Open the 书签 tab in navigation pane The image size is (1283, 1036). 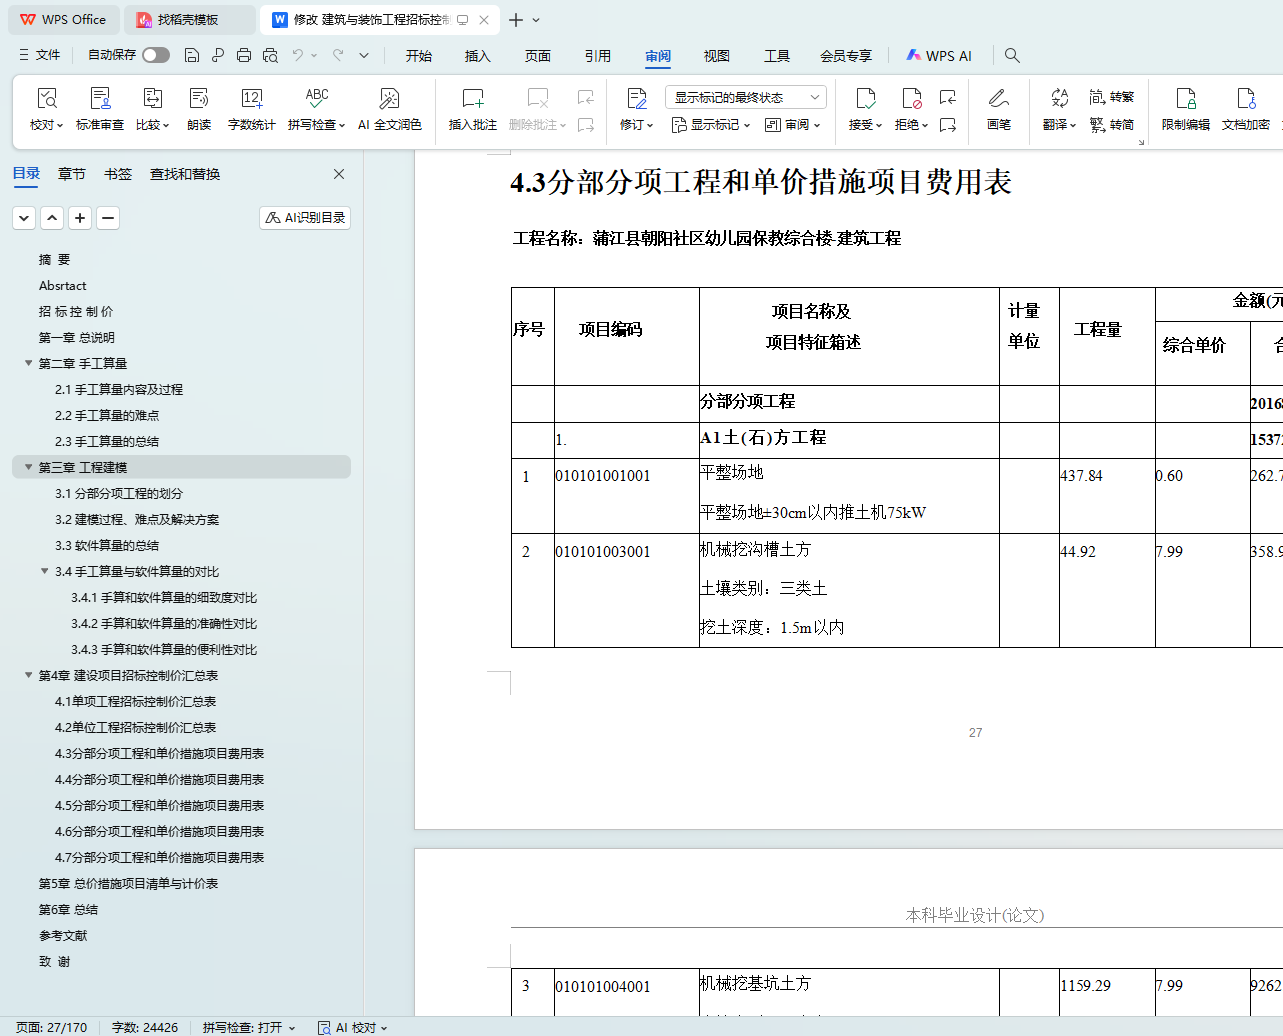pos(118,174)
